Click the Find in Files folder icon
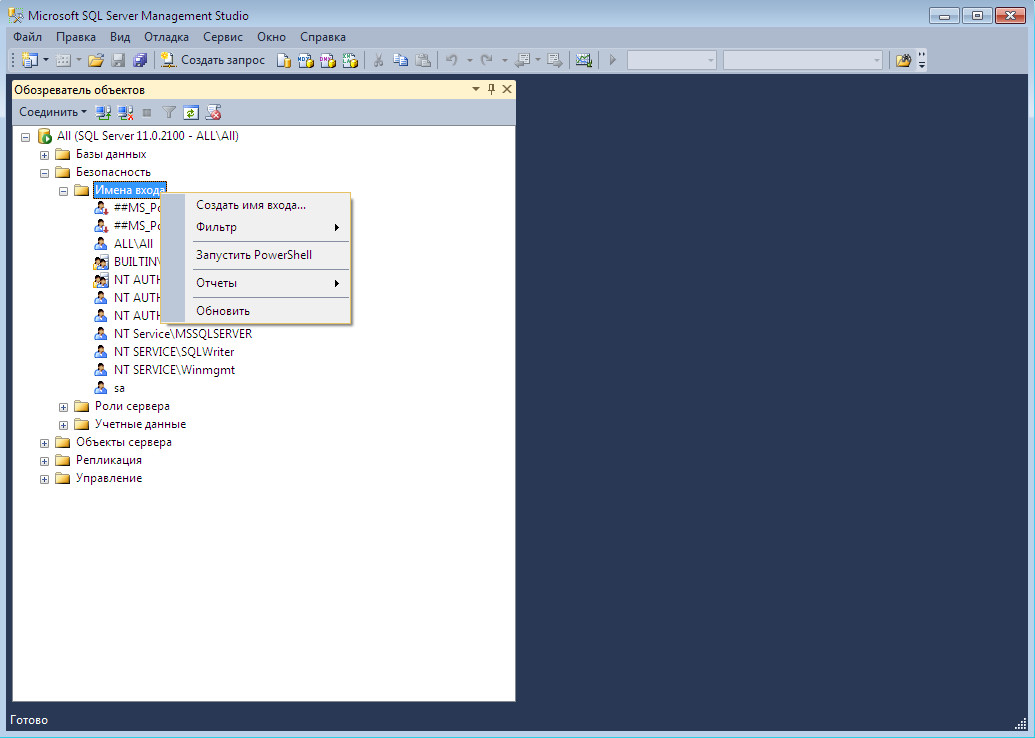1035x738 pixels. point(903,60)
